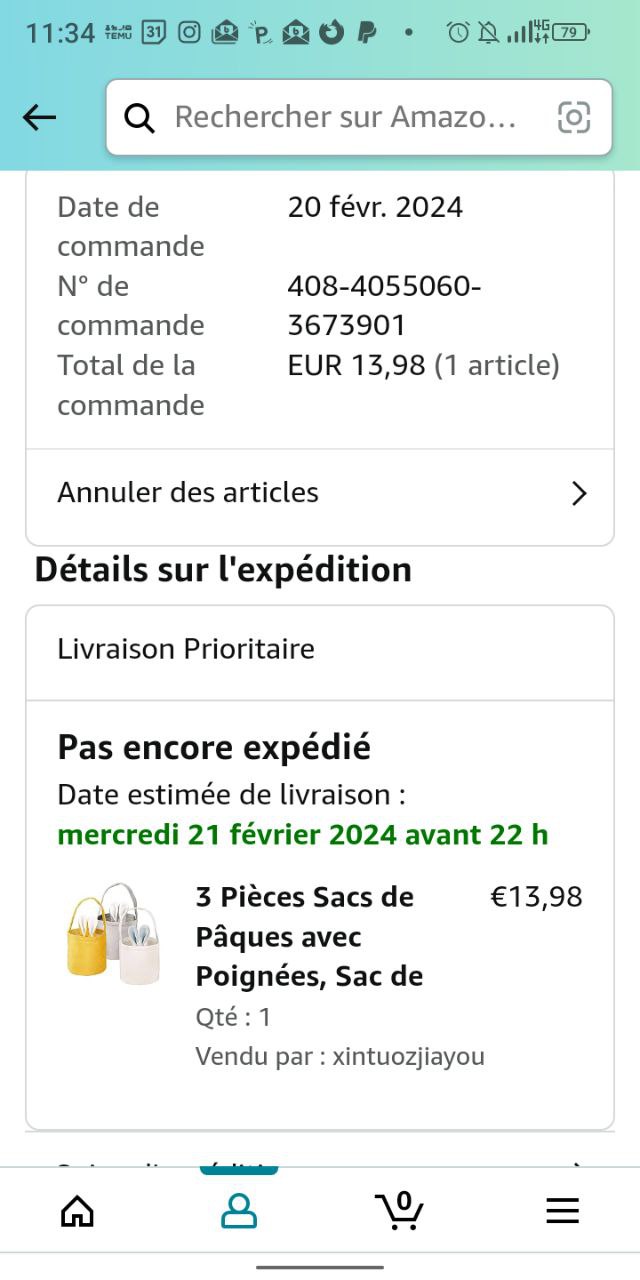Open the Easter bags product thumbnail
The width and height of the screenshot is (640, 1280).
click(x=113, y=934)
